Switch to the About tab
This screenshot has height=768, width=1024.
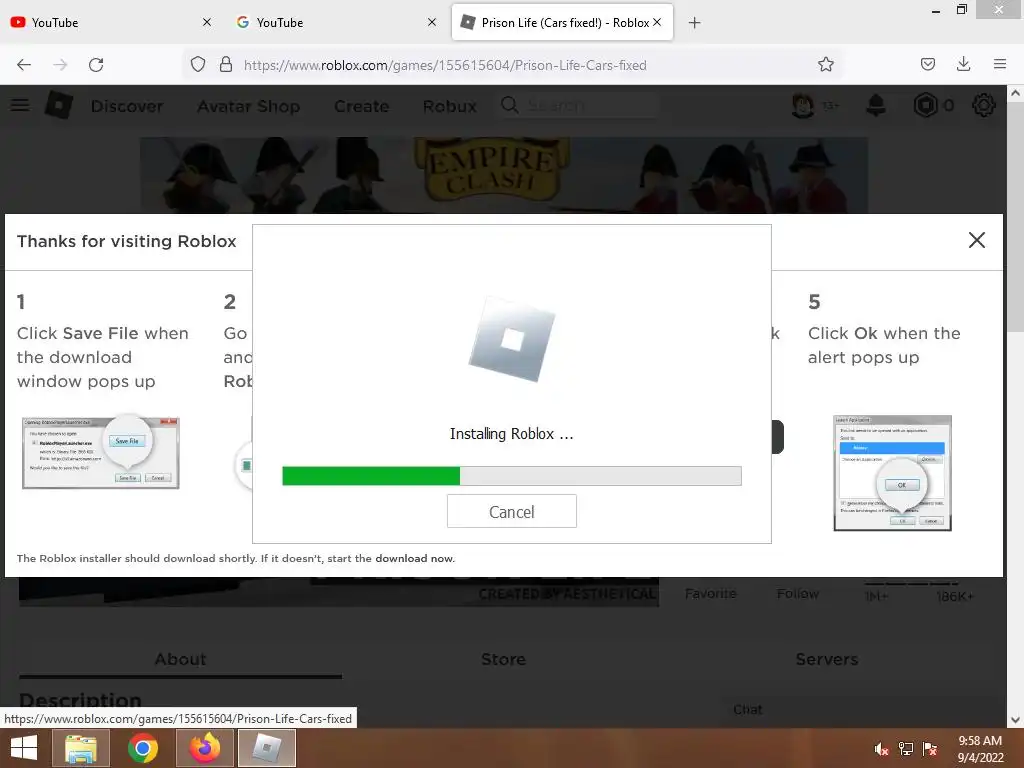click(x=180, y=659)
